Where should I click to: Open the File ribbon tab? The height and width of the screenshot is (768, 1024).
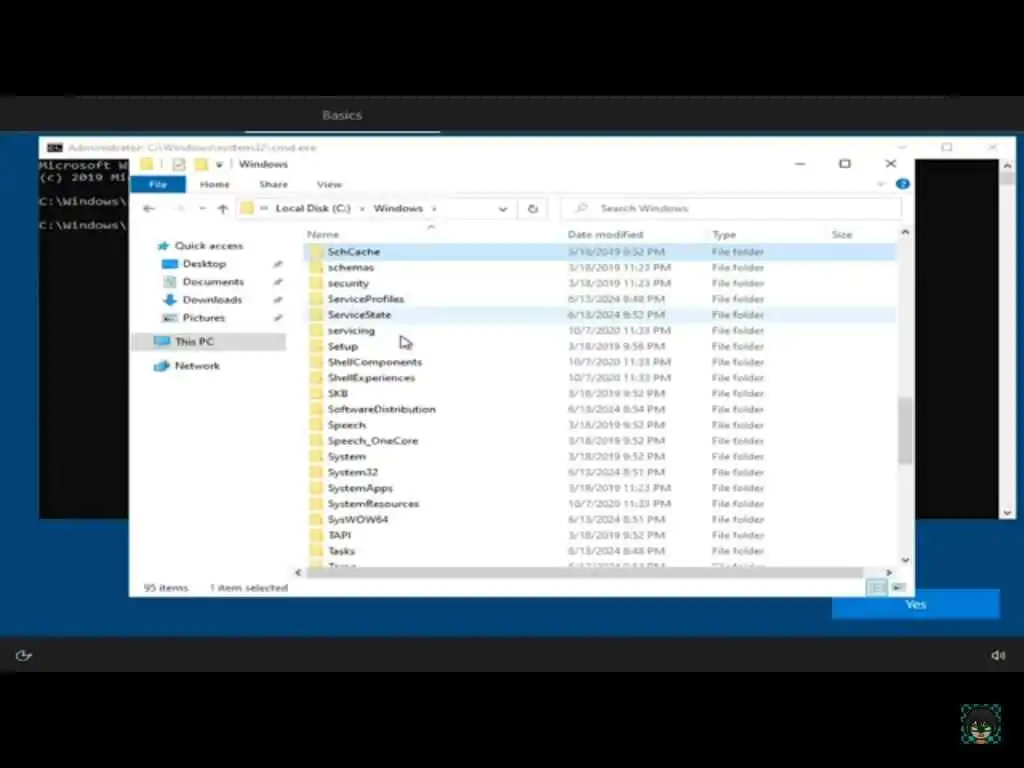(158, 184)
